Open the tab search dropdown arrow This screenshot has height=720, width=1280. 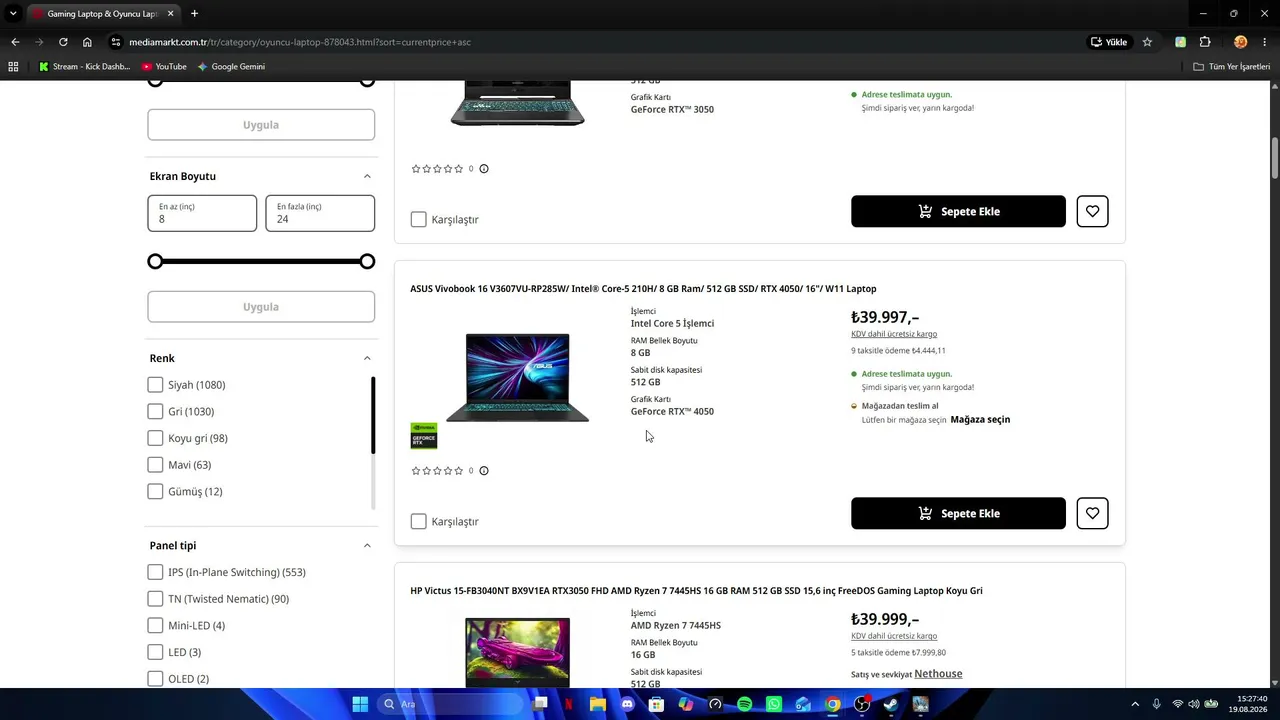(13, 14)
